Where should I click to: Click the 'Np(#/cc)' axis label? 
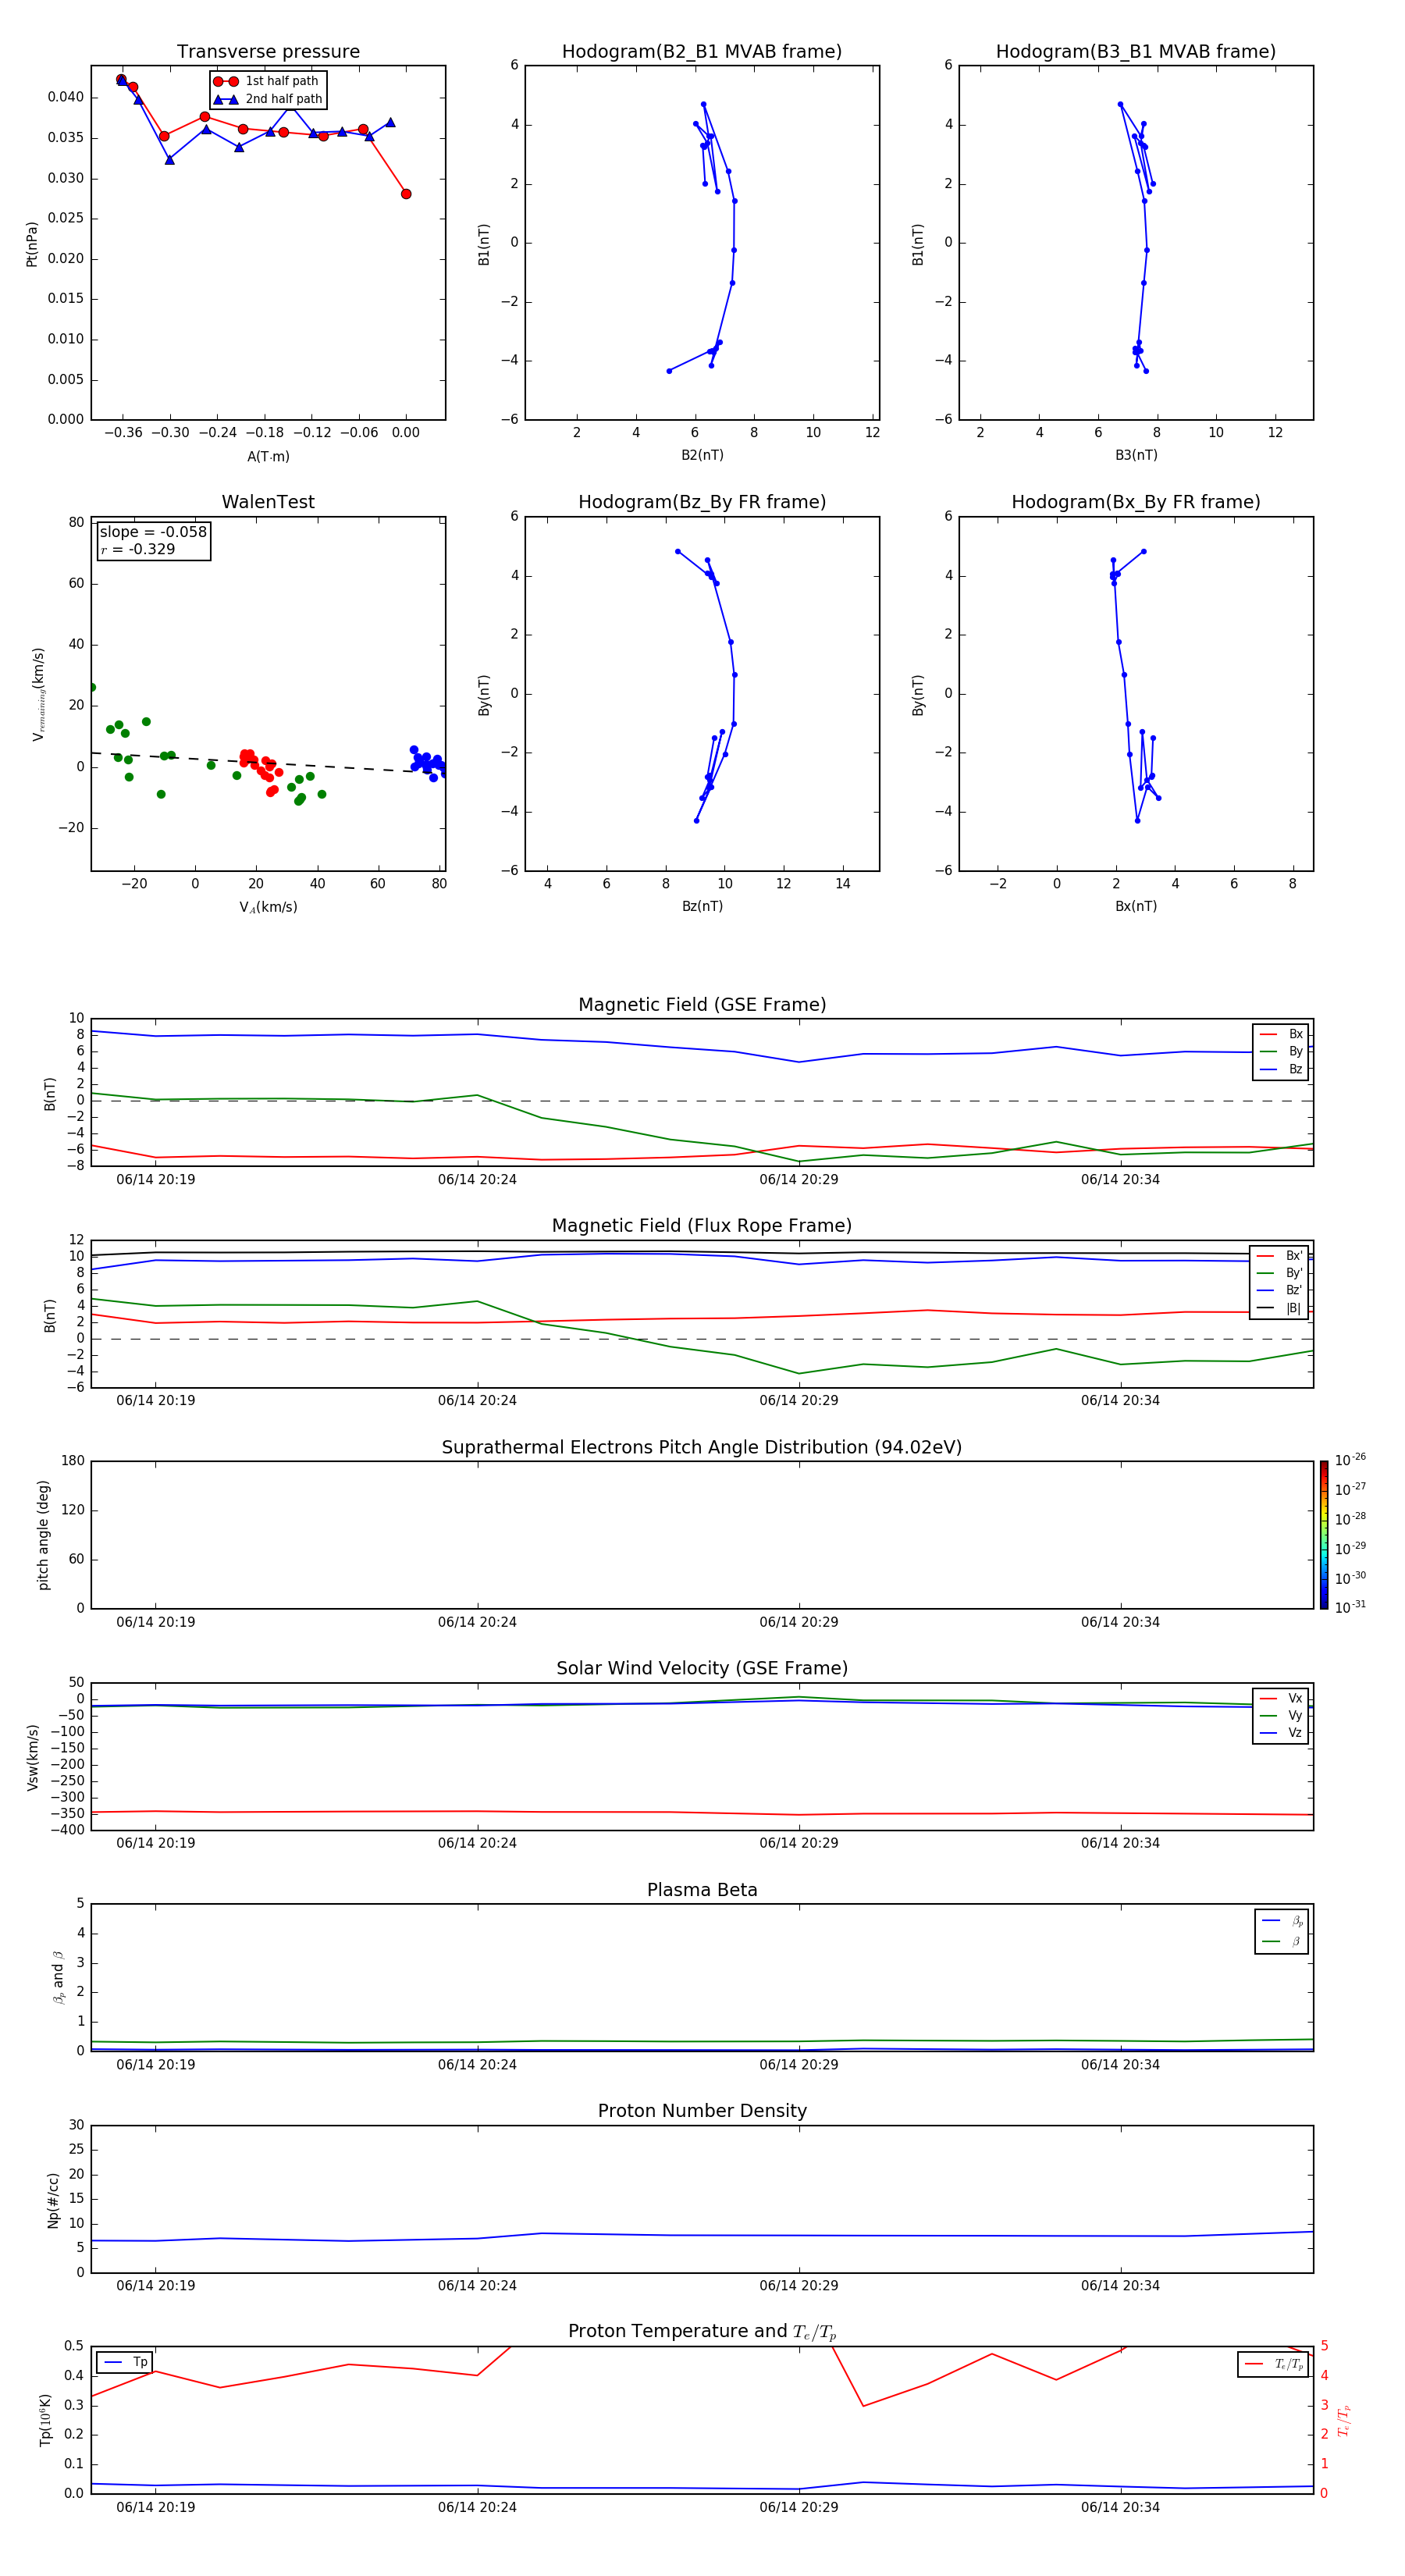click(53, 2200)
